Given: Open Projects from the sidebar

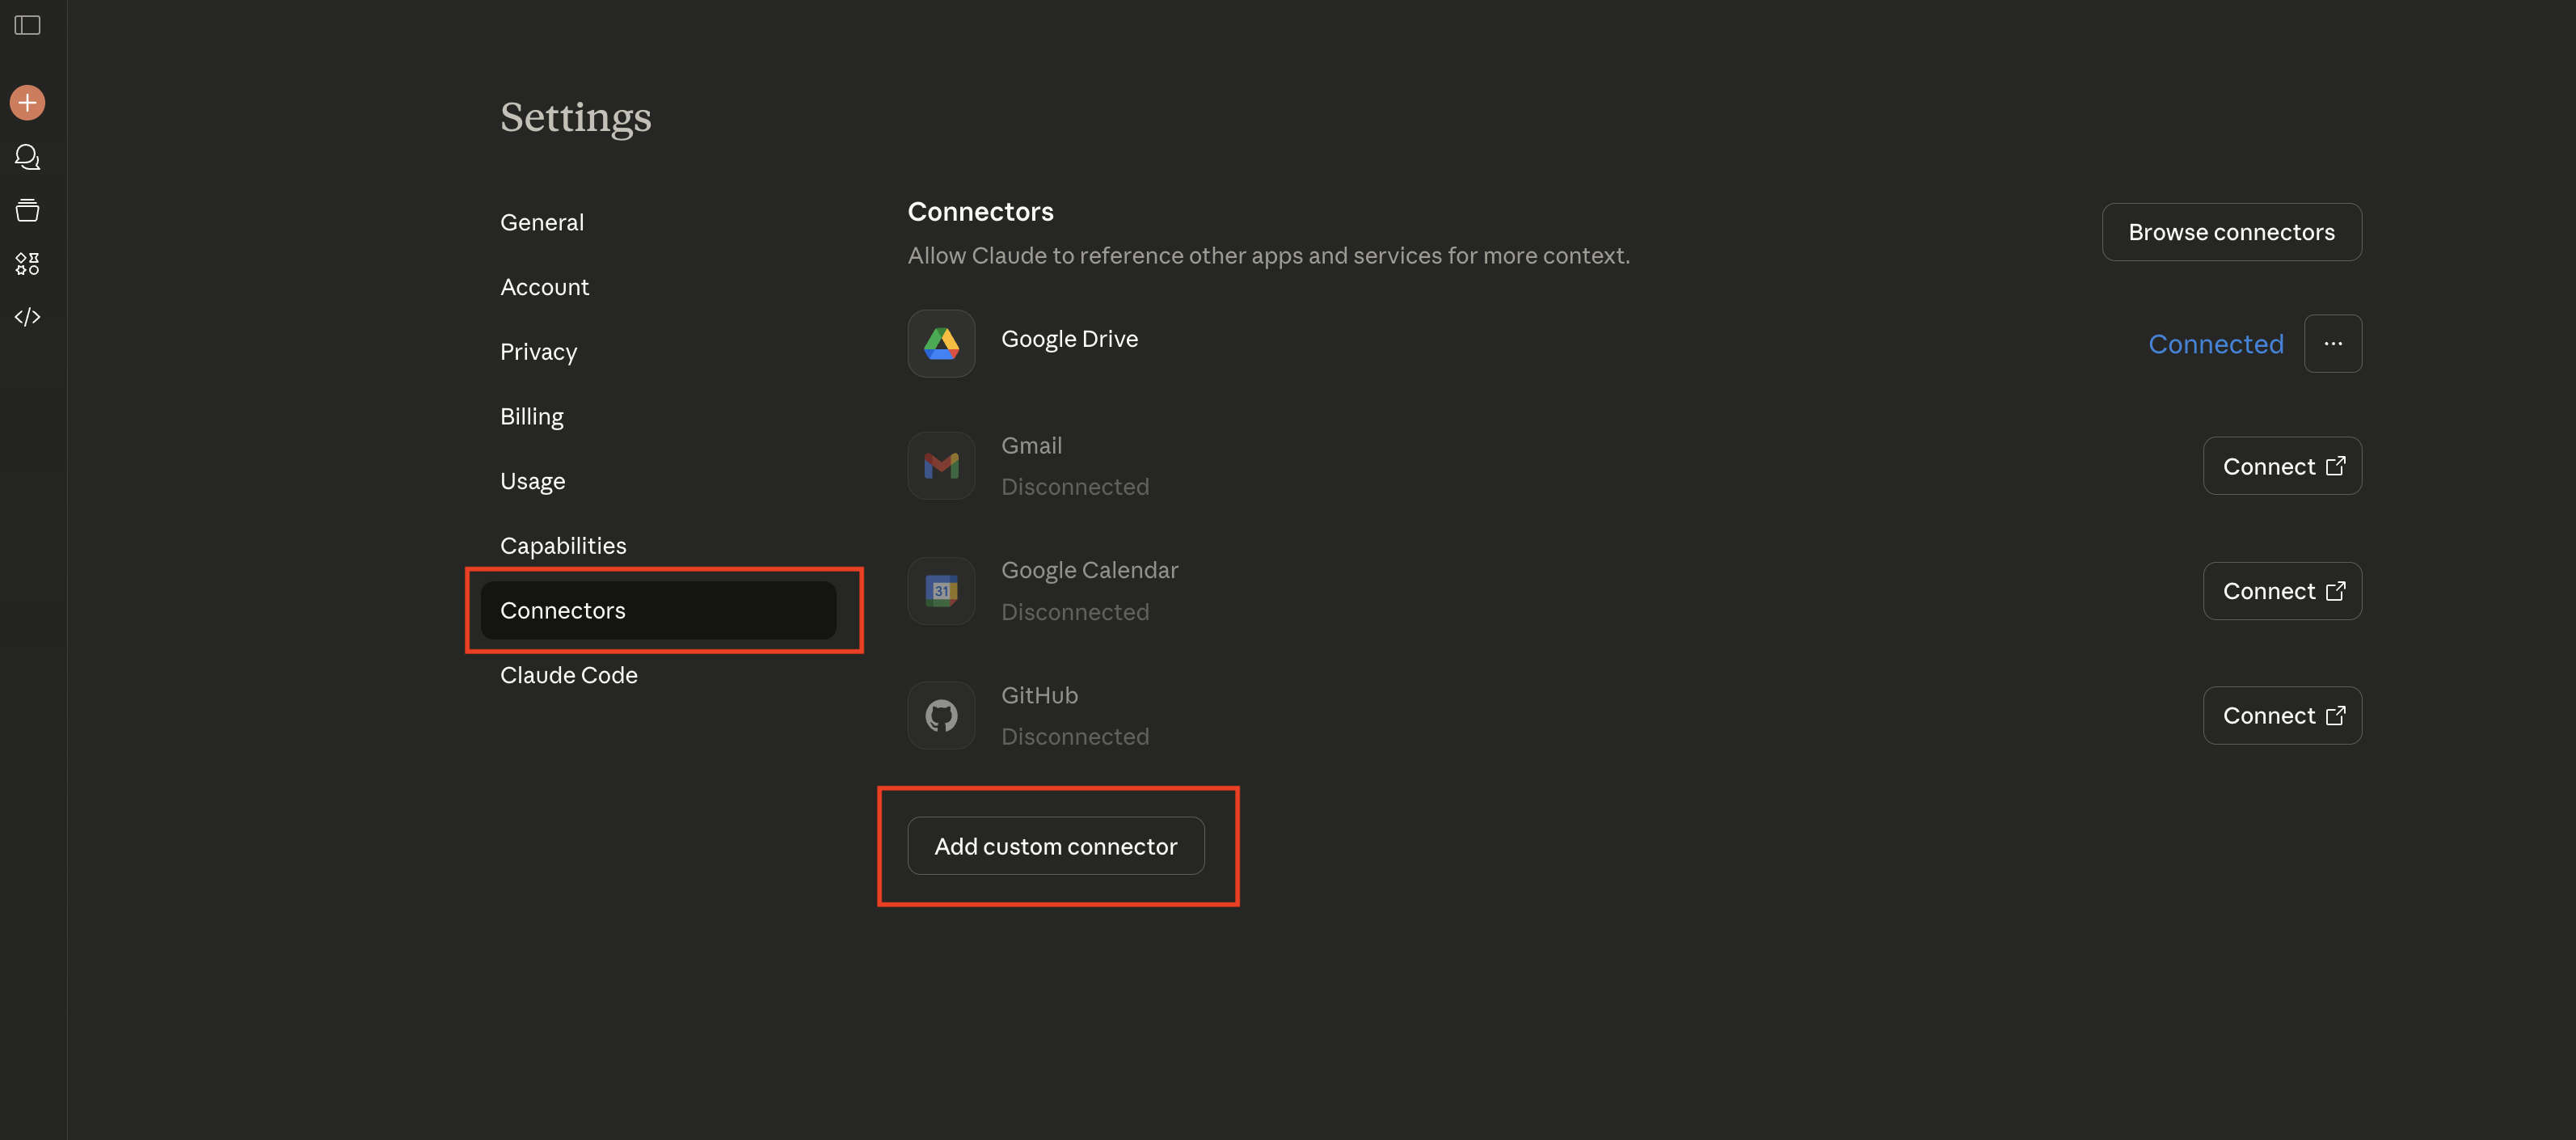Looking at the screenshot, I should pos(27,210).
